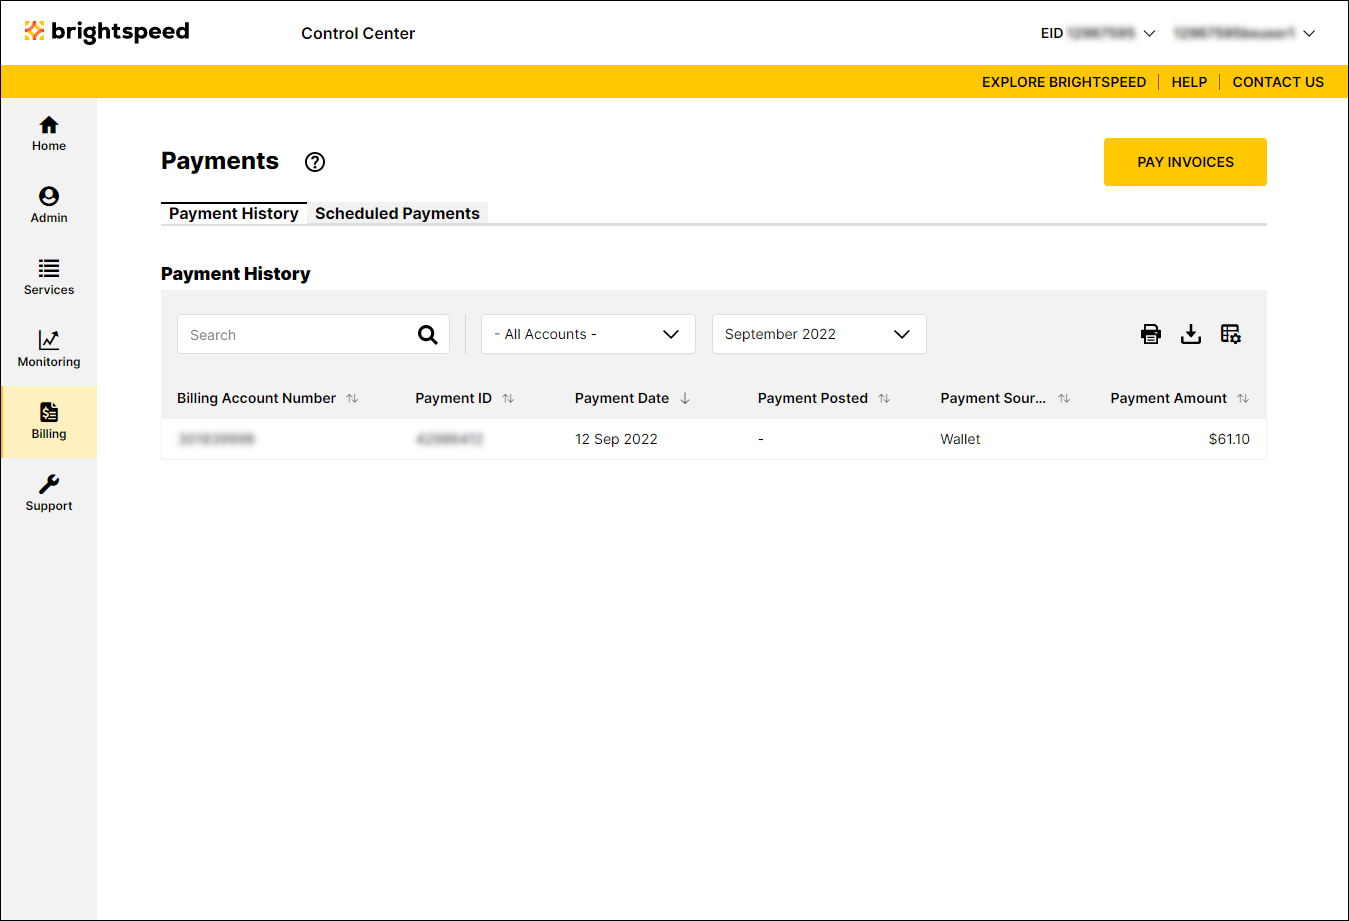Open the September 2022 month dropdown

[x=819, y=334]
